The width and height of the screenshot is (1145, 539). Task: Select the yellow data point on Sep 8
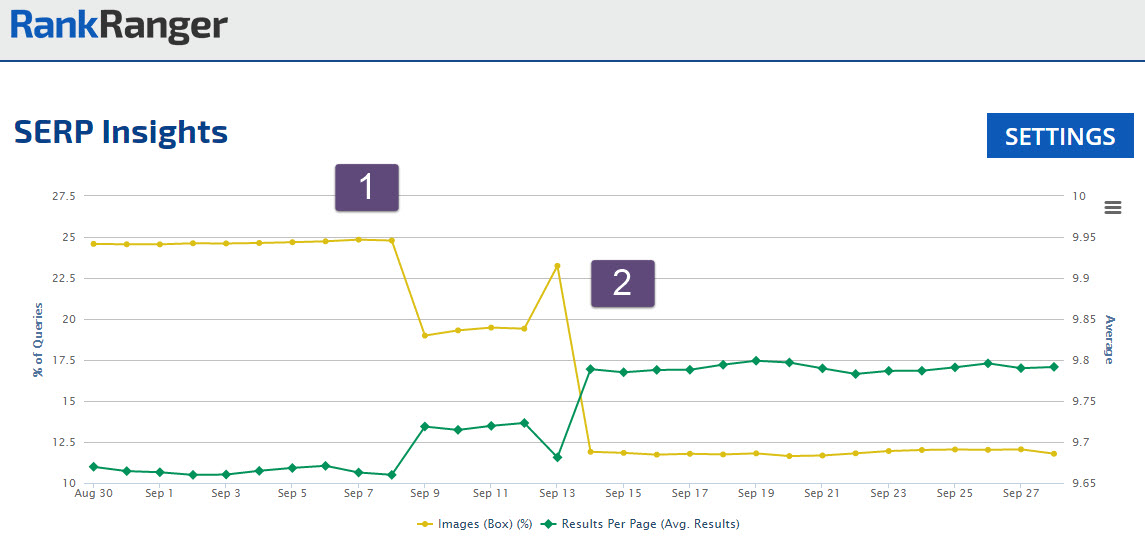(392, 240)
